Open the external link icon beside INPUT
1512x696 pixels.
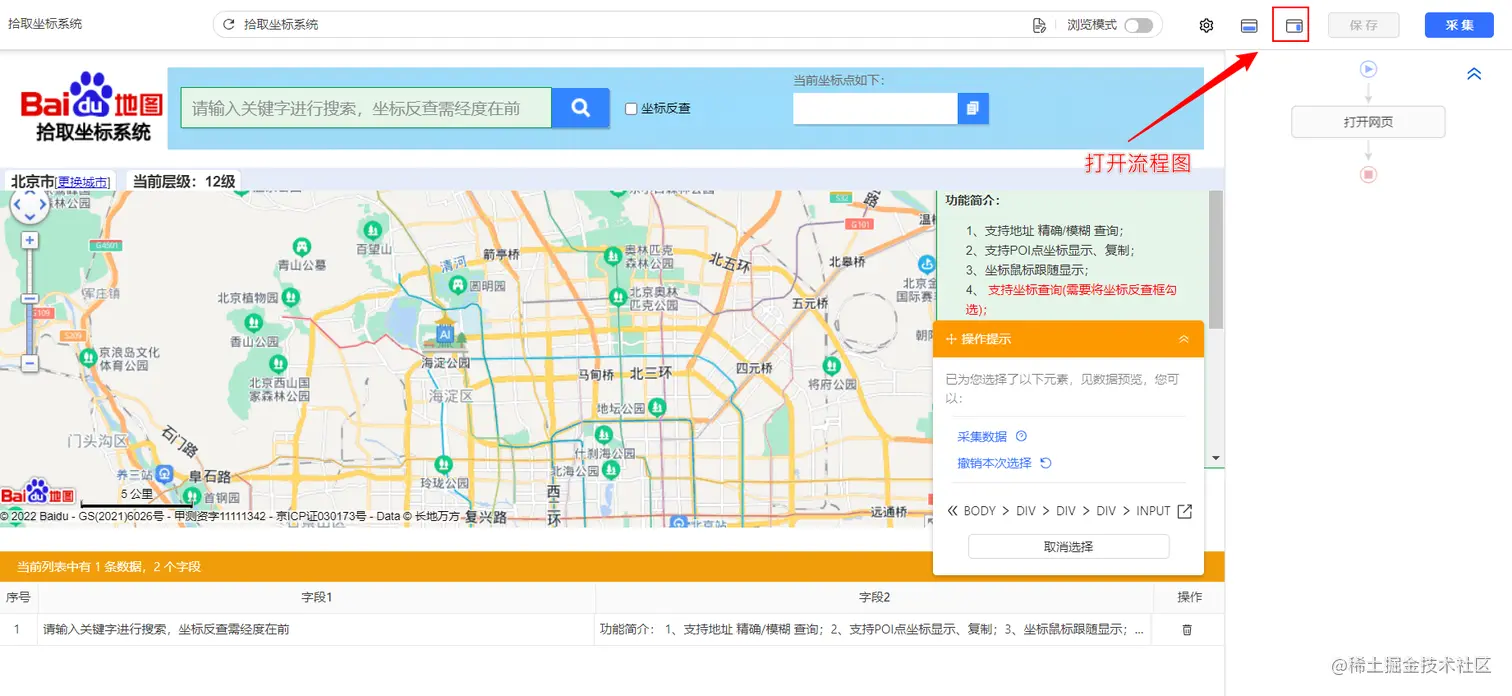(x=1185, y=511)
